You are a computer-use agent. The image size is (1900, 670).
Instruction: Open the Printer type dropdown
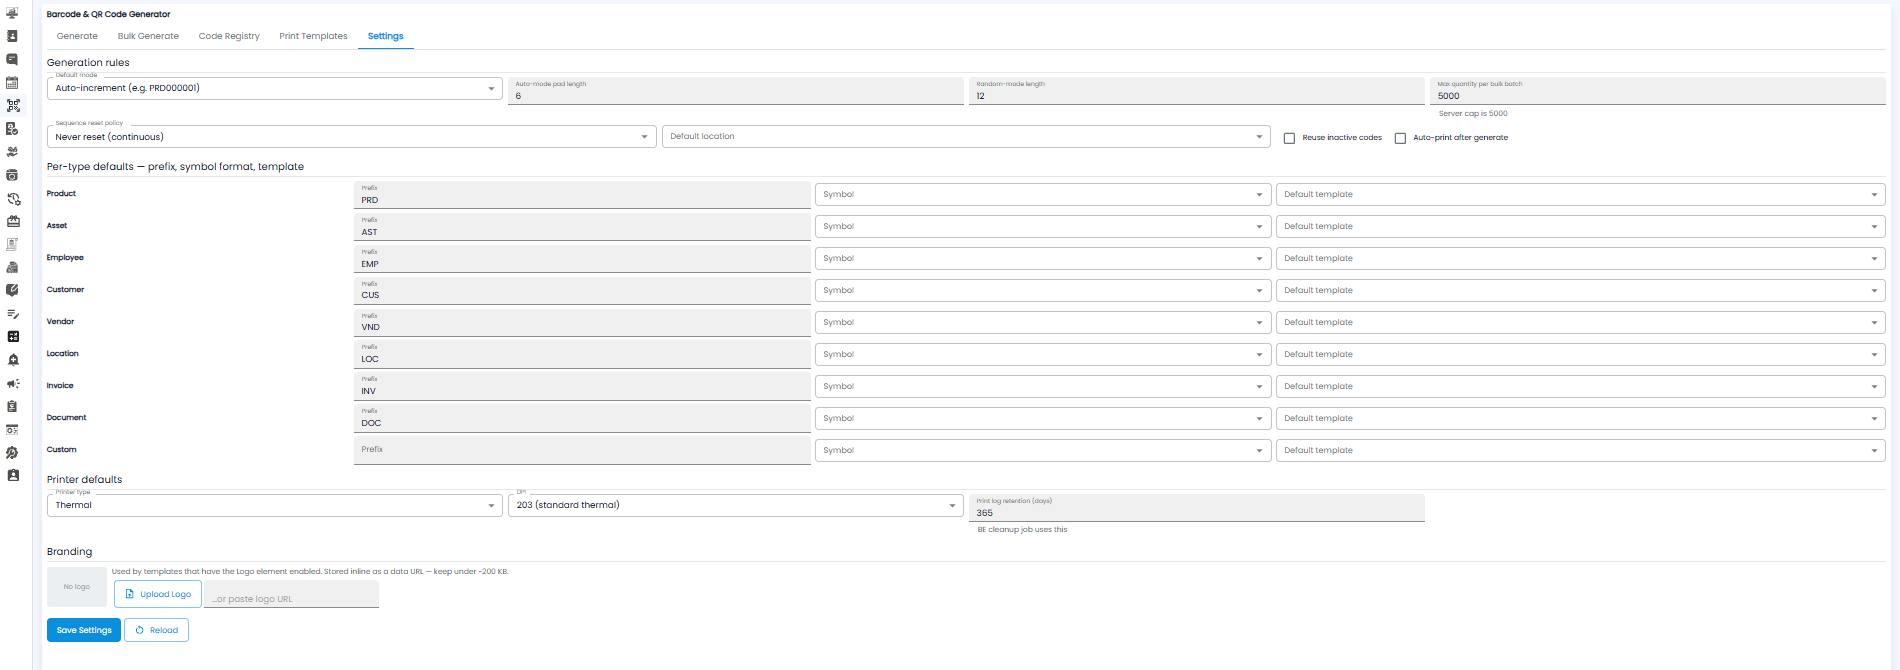(274, 505)
